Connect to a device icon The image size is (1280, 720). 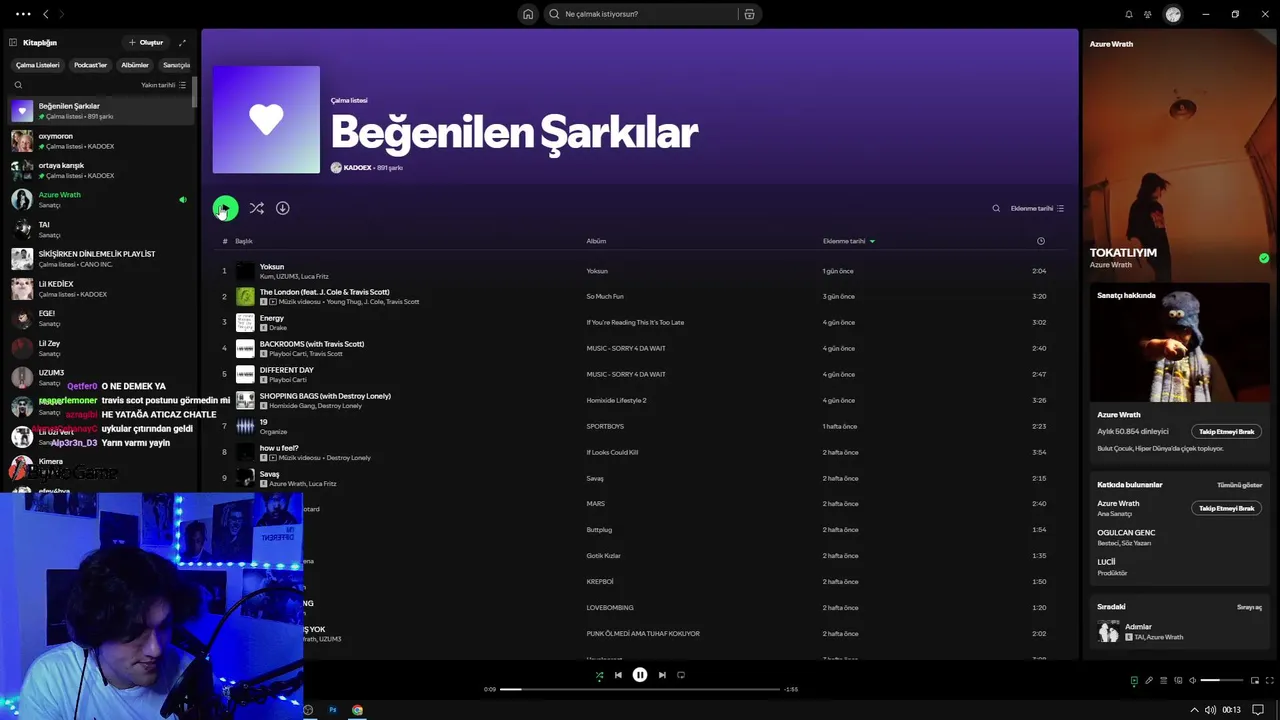[x=1178, y=681]
